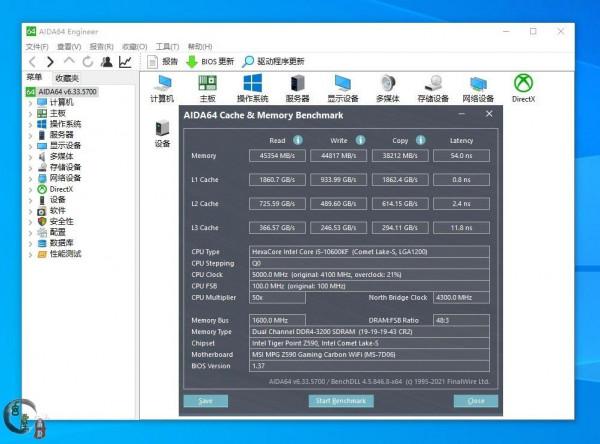
Task: Expand the 存储设备 tree node
Action: click(x=30, y=167)
